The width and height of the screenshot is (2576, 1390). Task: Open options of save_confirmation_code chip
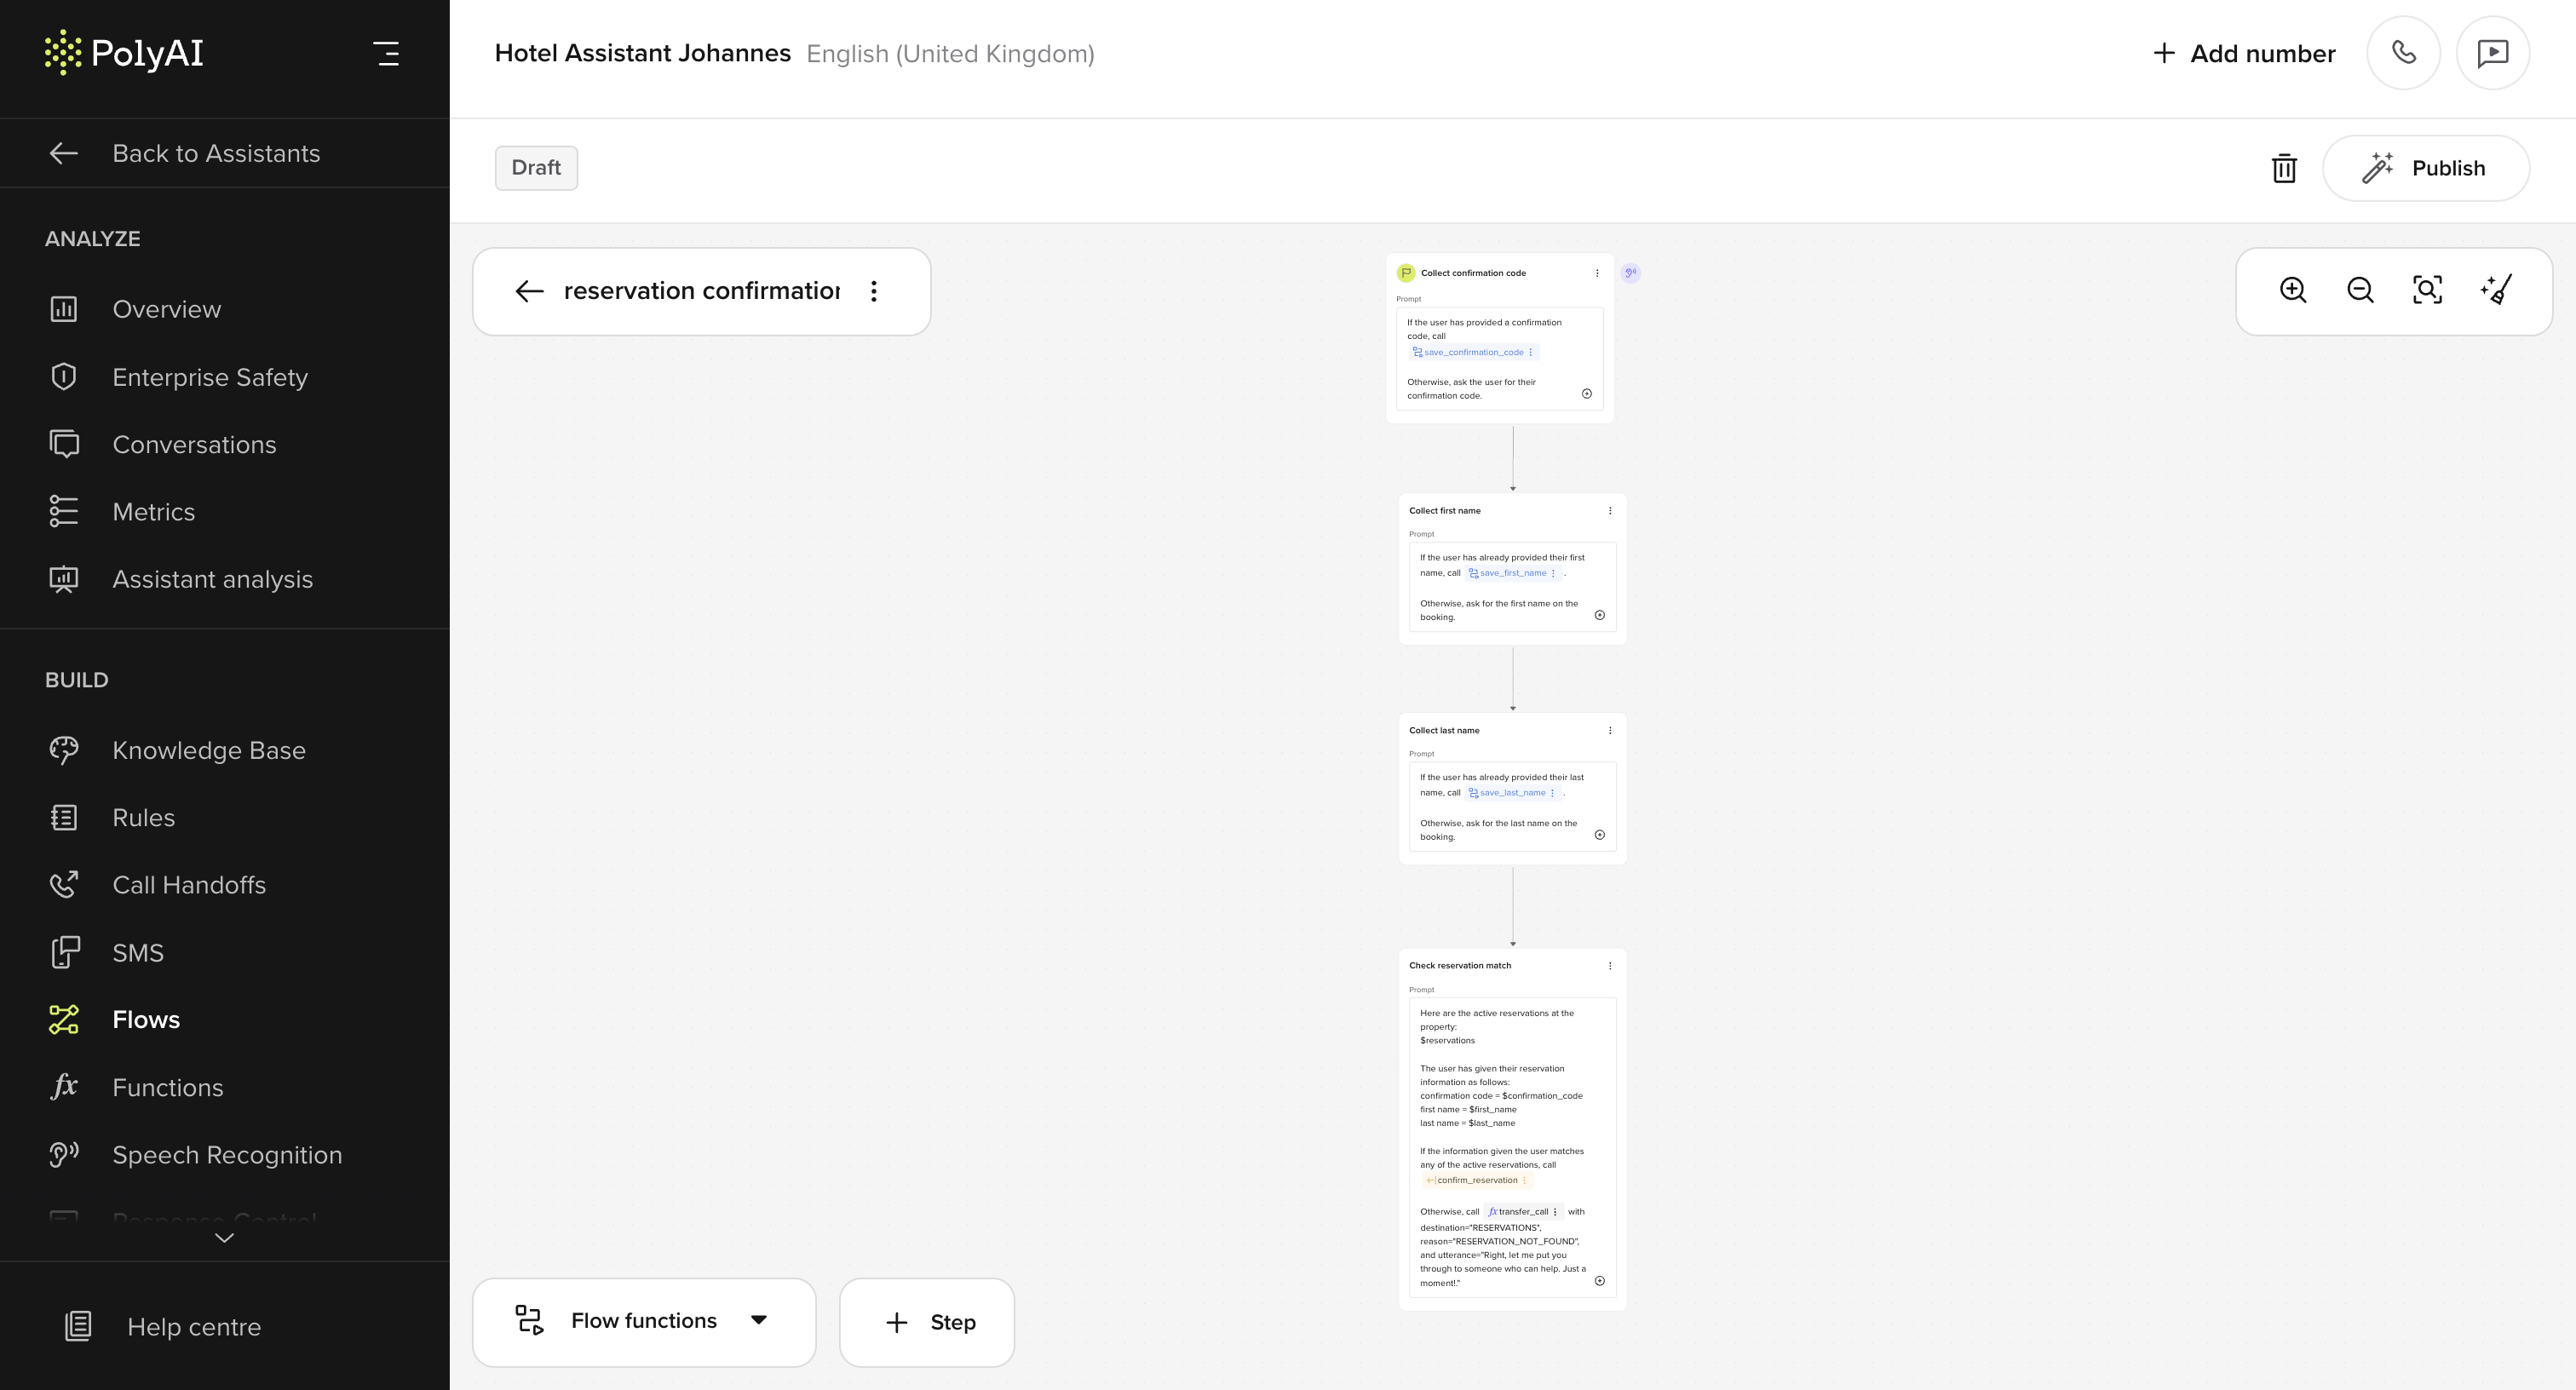1531,352
